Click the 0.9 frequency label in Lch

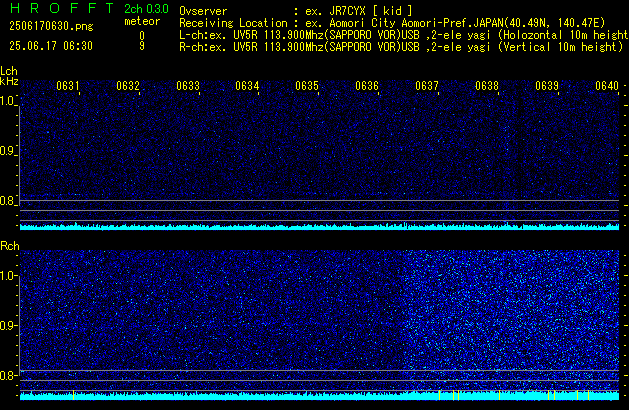(7, 151)
